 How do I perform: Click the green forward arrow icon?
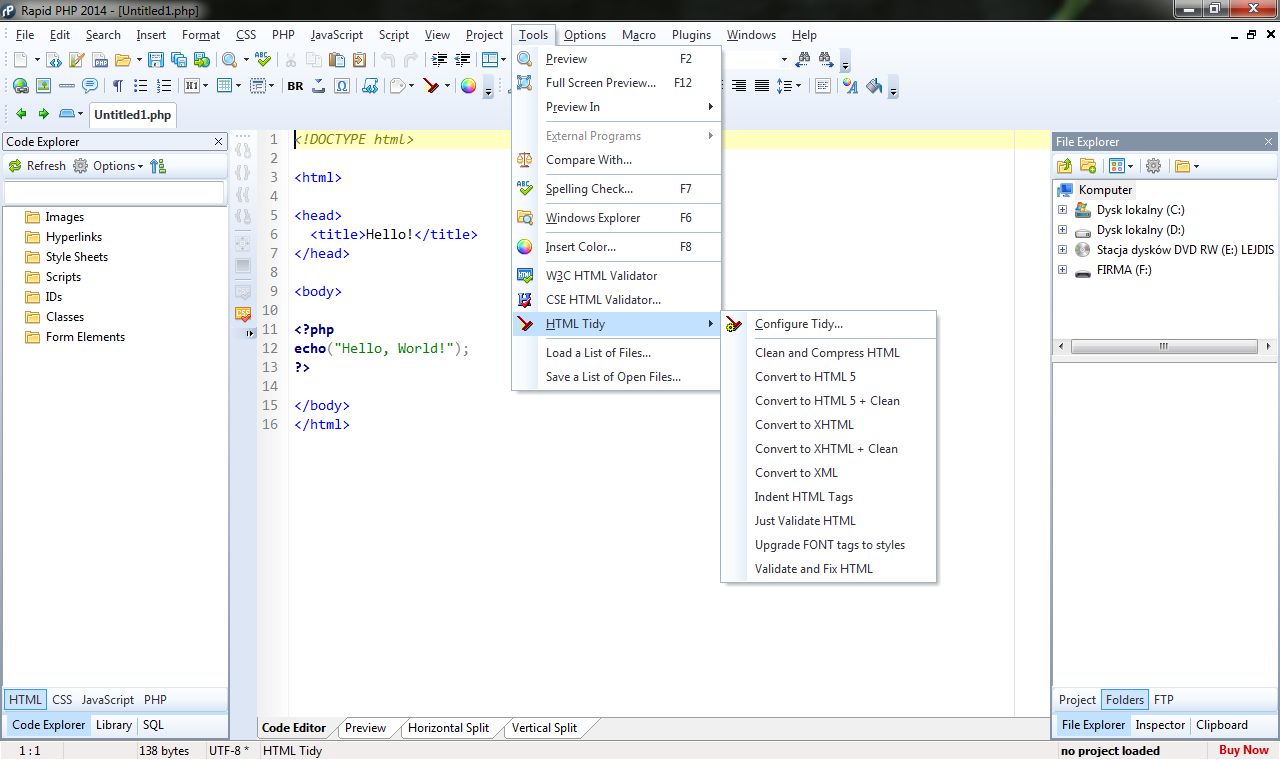(x=43, y=114)
